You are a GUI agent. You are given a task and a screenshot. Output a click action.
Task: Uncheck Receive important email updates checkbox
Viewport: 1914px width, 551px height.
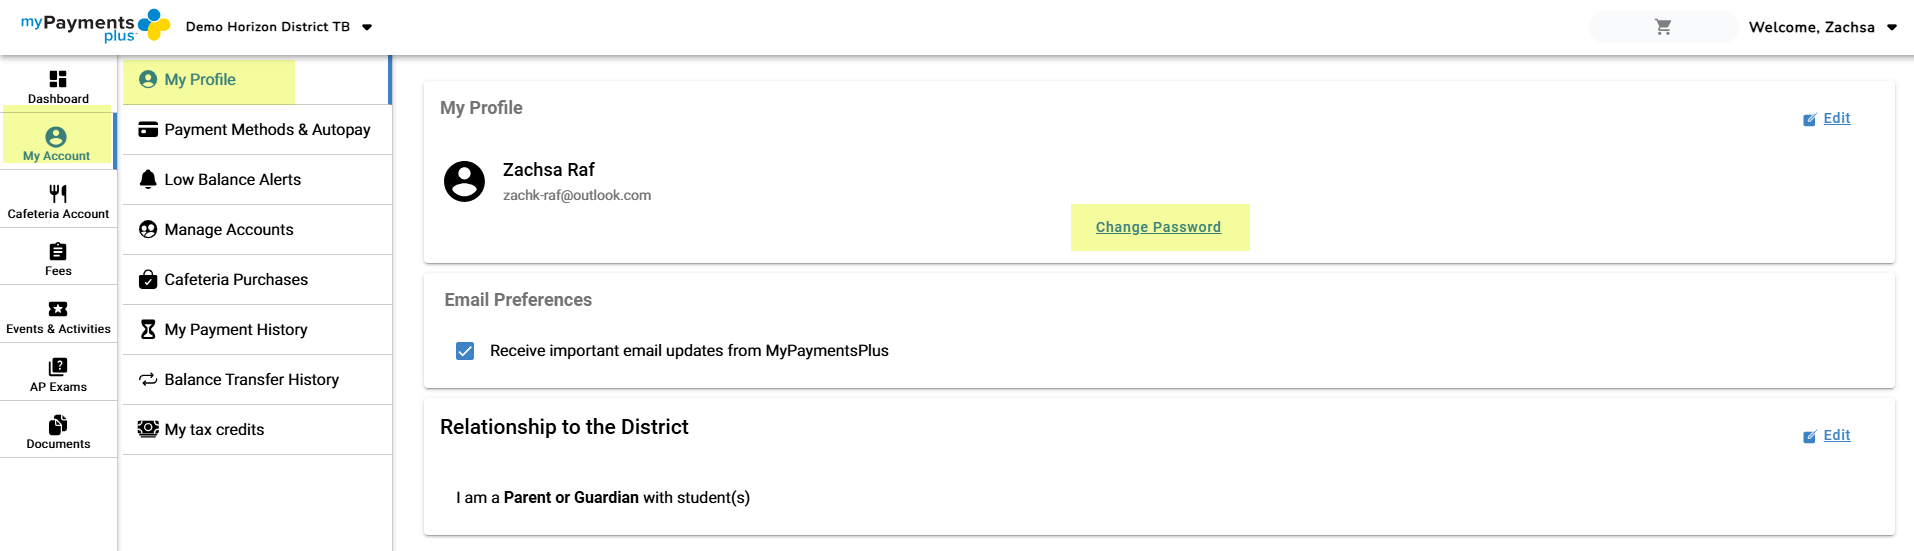click(x=465, y=351)
